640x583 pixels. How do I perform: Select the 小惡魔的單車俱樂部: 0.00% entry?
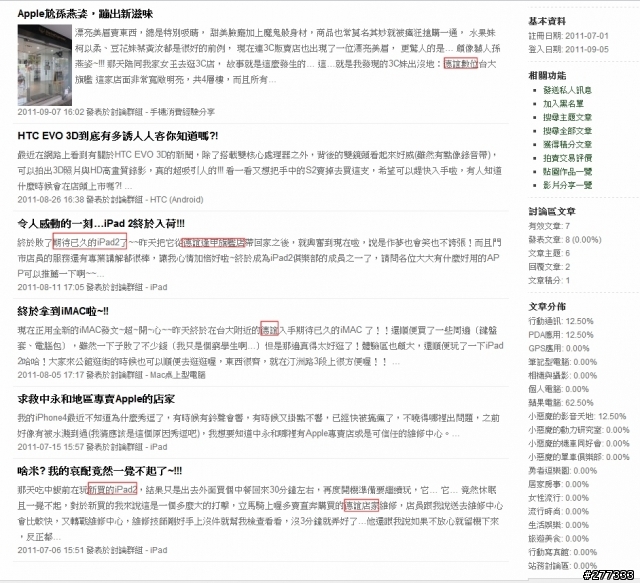pyautogui.click(x=579, y=457)
